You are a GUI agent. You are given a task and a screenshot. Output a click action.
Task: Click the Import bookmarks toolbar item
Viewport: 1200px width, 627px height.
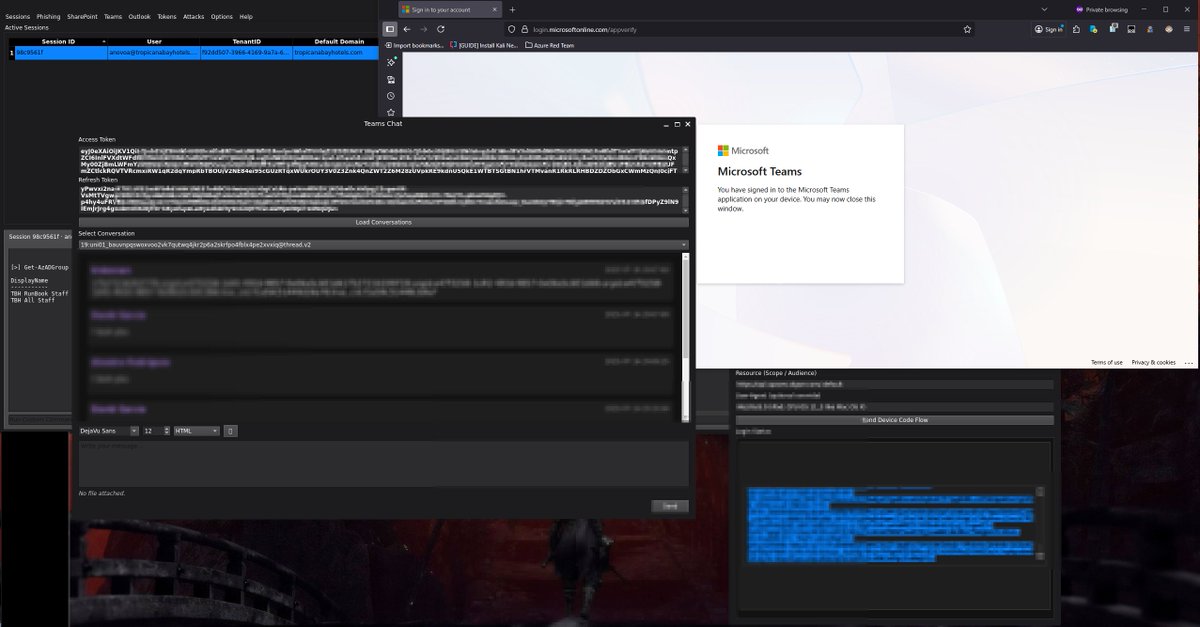414,45
